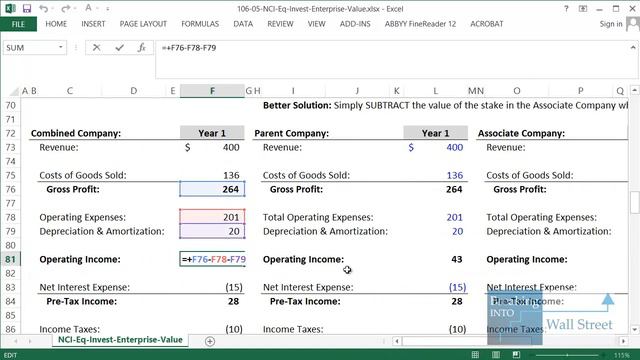Click the zoom slider handle

coord(567,356)
